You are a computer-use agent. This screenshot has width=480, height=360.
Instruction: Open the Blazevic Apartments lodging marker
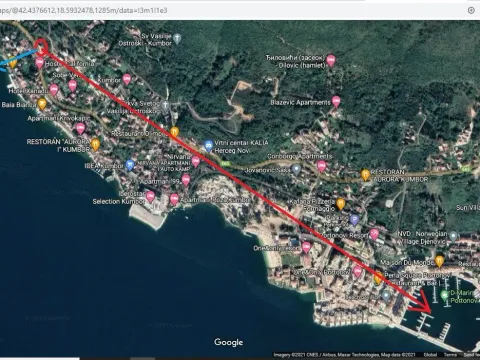[336, 101]
